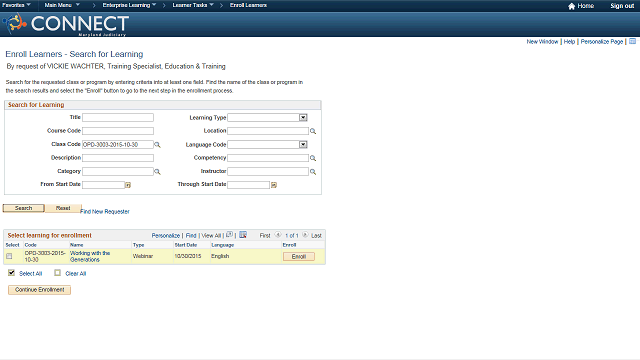Click the 10/30/2015 start date cell
The image size is (640, 360).
188,256
